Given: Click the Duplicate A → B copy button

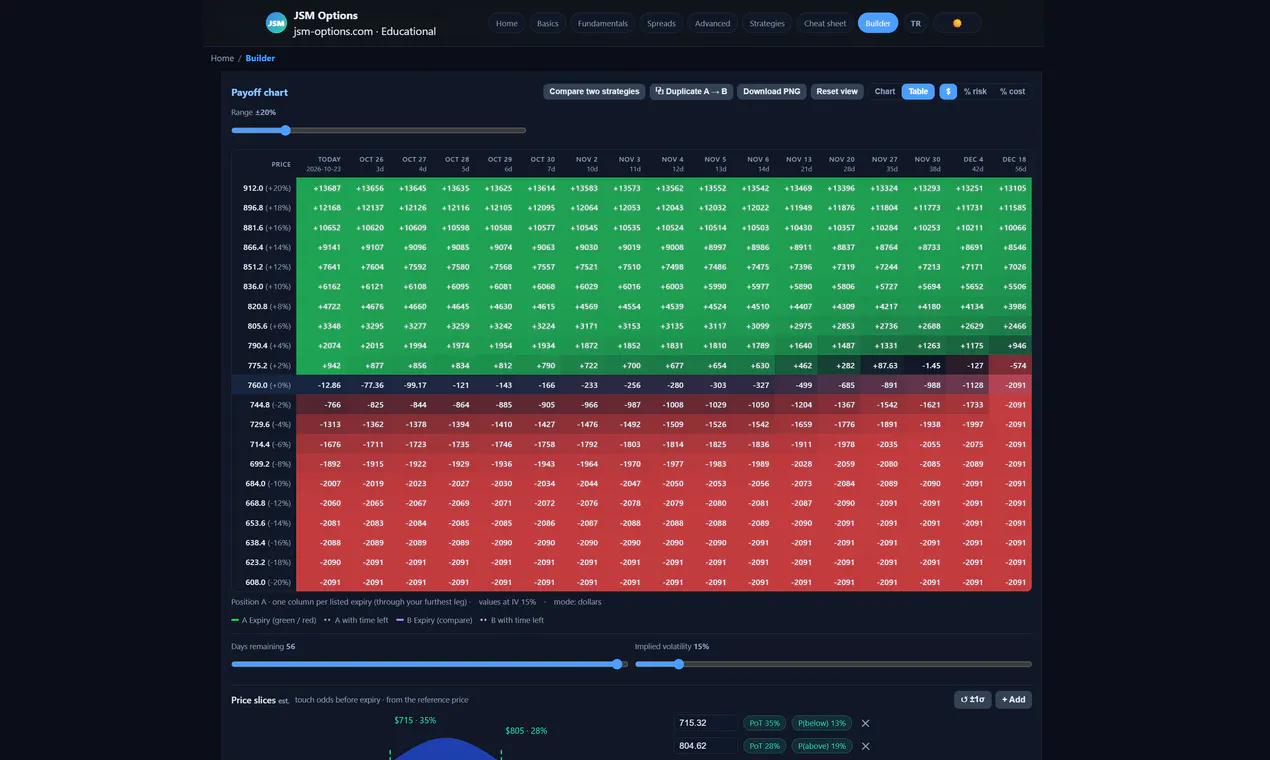Looking at the screenshot, I should tap(691, 91).
